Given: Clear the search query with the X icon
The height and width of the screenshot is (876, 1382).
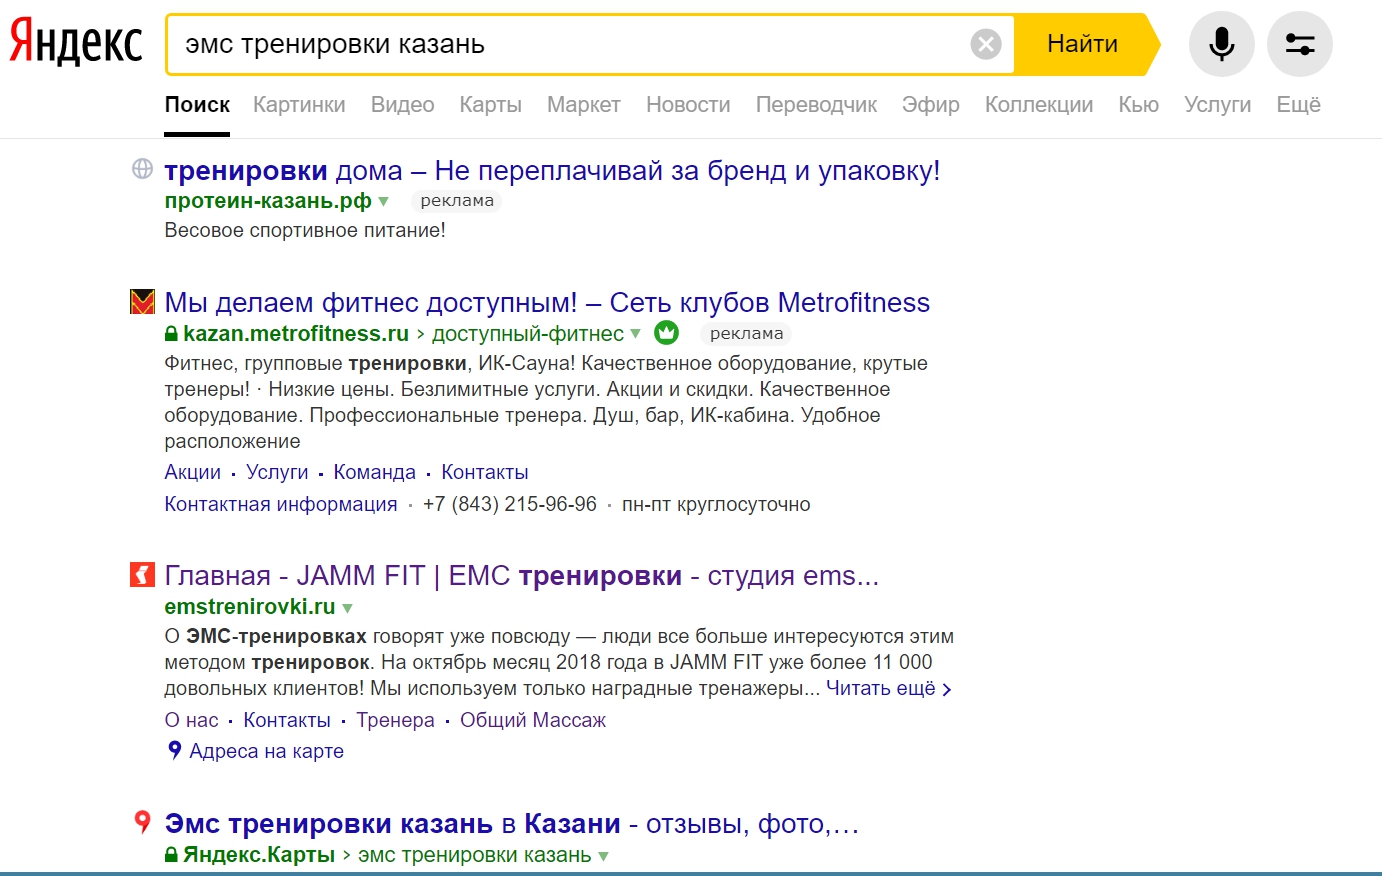Looking at the screenshot, I should 986,44.
